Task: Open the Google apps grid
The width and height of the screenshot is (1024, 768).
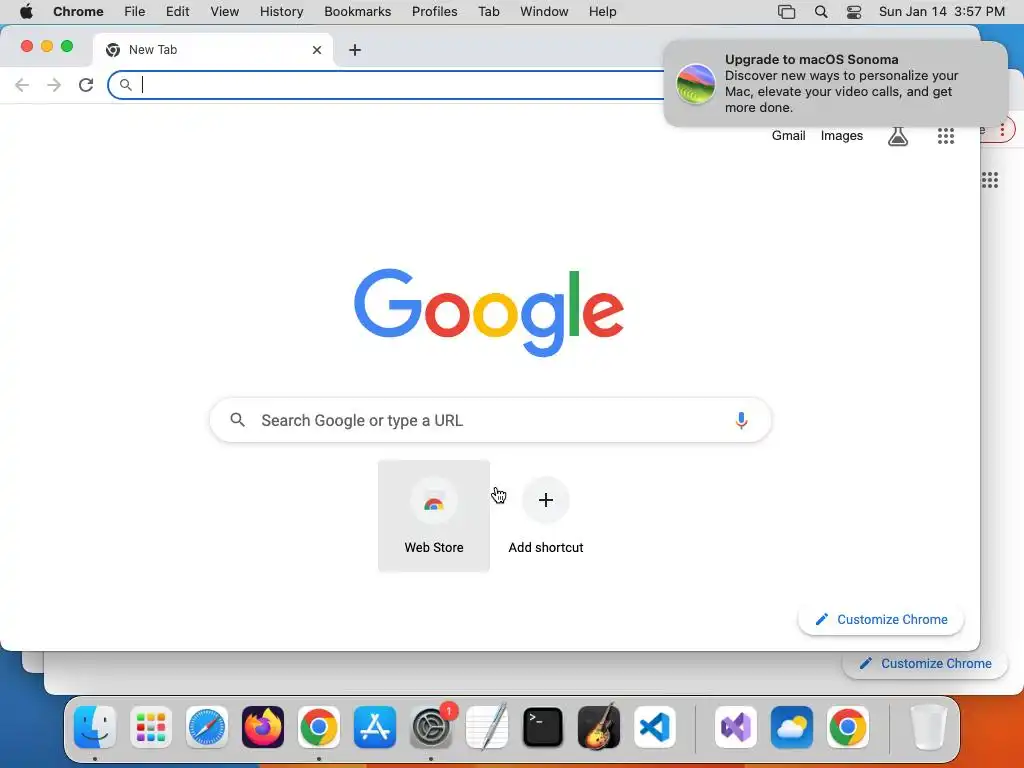Action: [946, 136]
